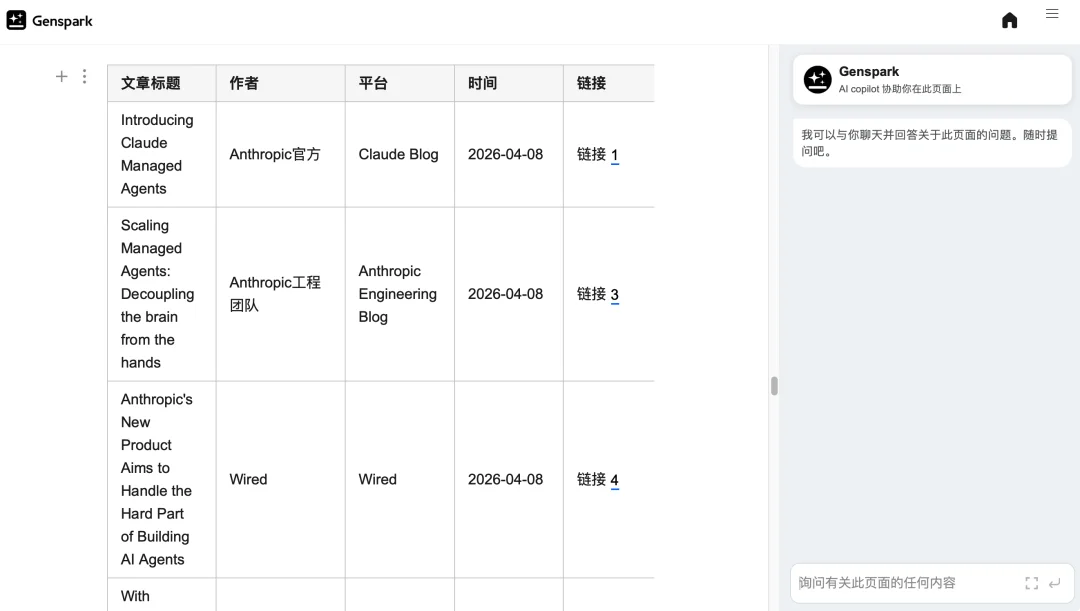Click the vertical scrollbar thumb
Screen dimensions: 1080x611
(x=774, y=386)
